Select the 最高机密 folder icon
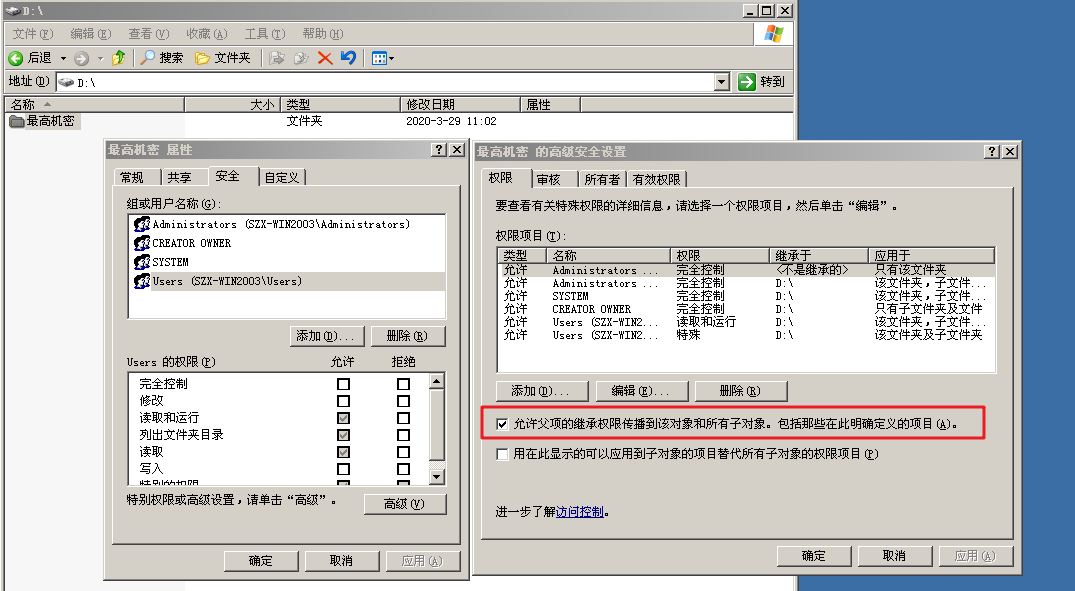1075x591 pixels. (x=16, y=121)
